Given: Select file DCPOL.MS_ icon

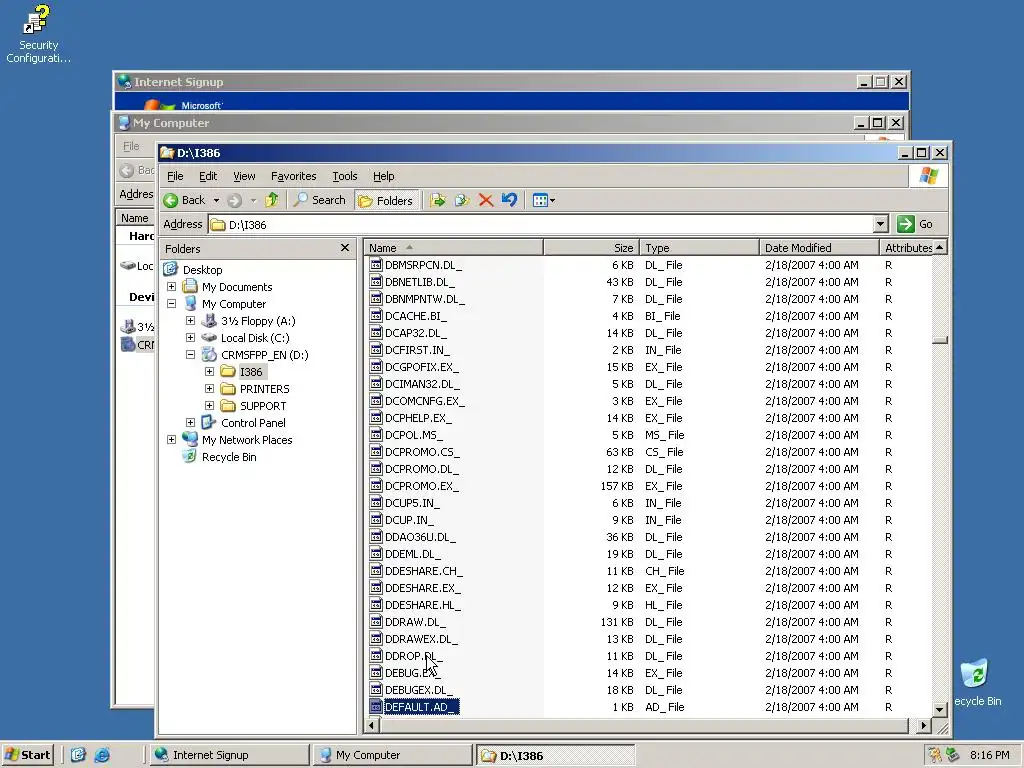Looking at the screenshot, I should [x=376, y=435].
